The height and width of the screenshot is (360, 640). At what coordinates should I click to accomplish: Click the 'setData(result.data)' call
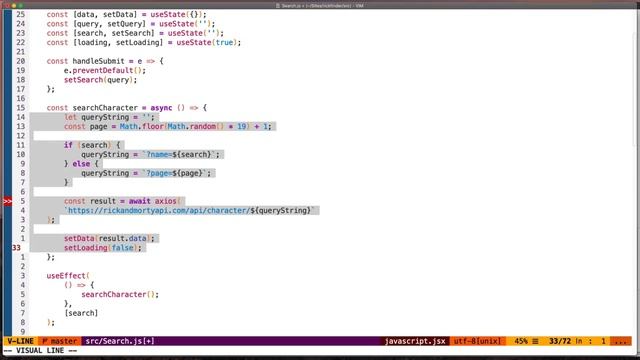tap(109, 238)
